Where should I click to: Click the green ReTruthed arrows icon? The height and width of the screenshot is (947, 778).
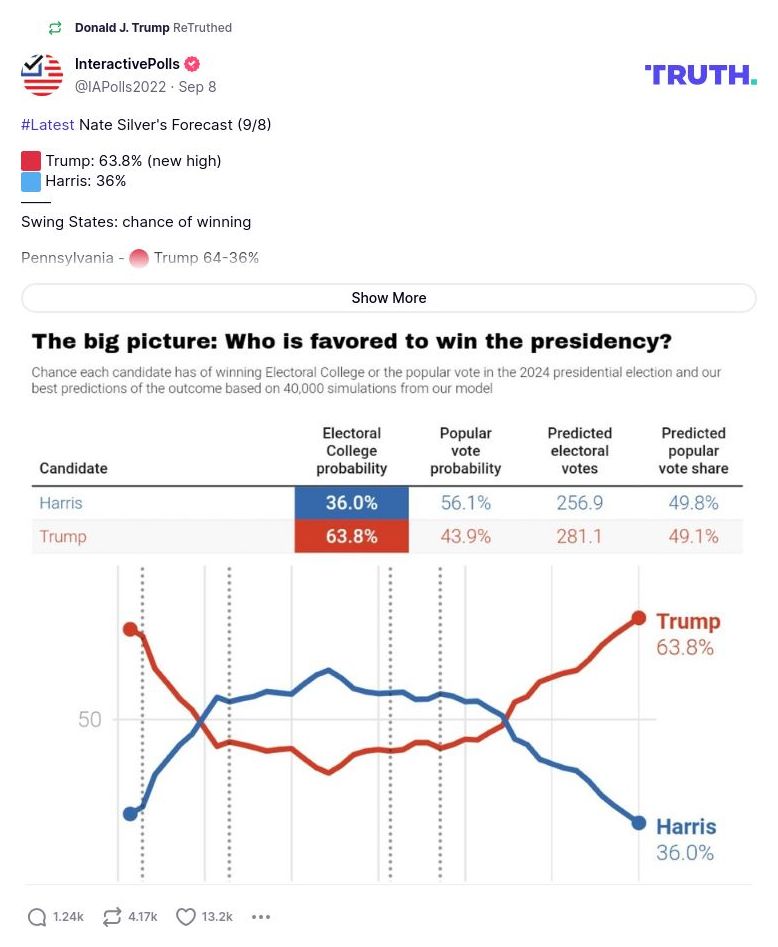55,28
